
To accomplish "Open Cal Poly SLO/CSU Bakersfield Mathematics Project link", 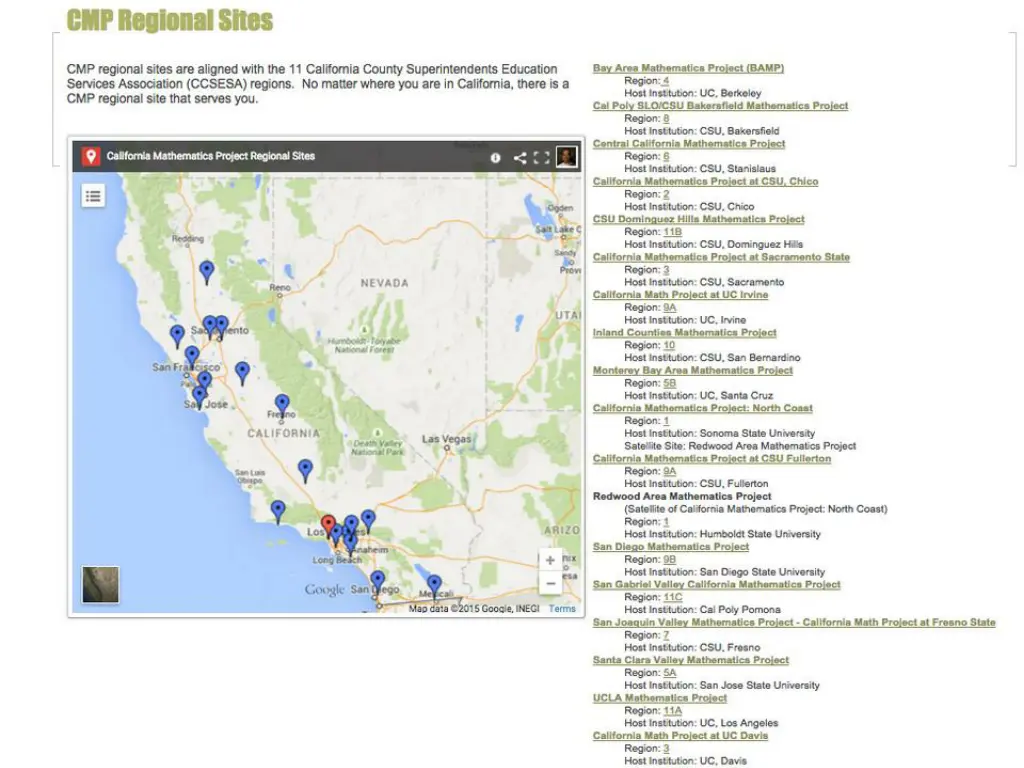I will coord(720,106).
